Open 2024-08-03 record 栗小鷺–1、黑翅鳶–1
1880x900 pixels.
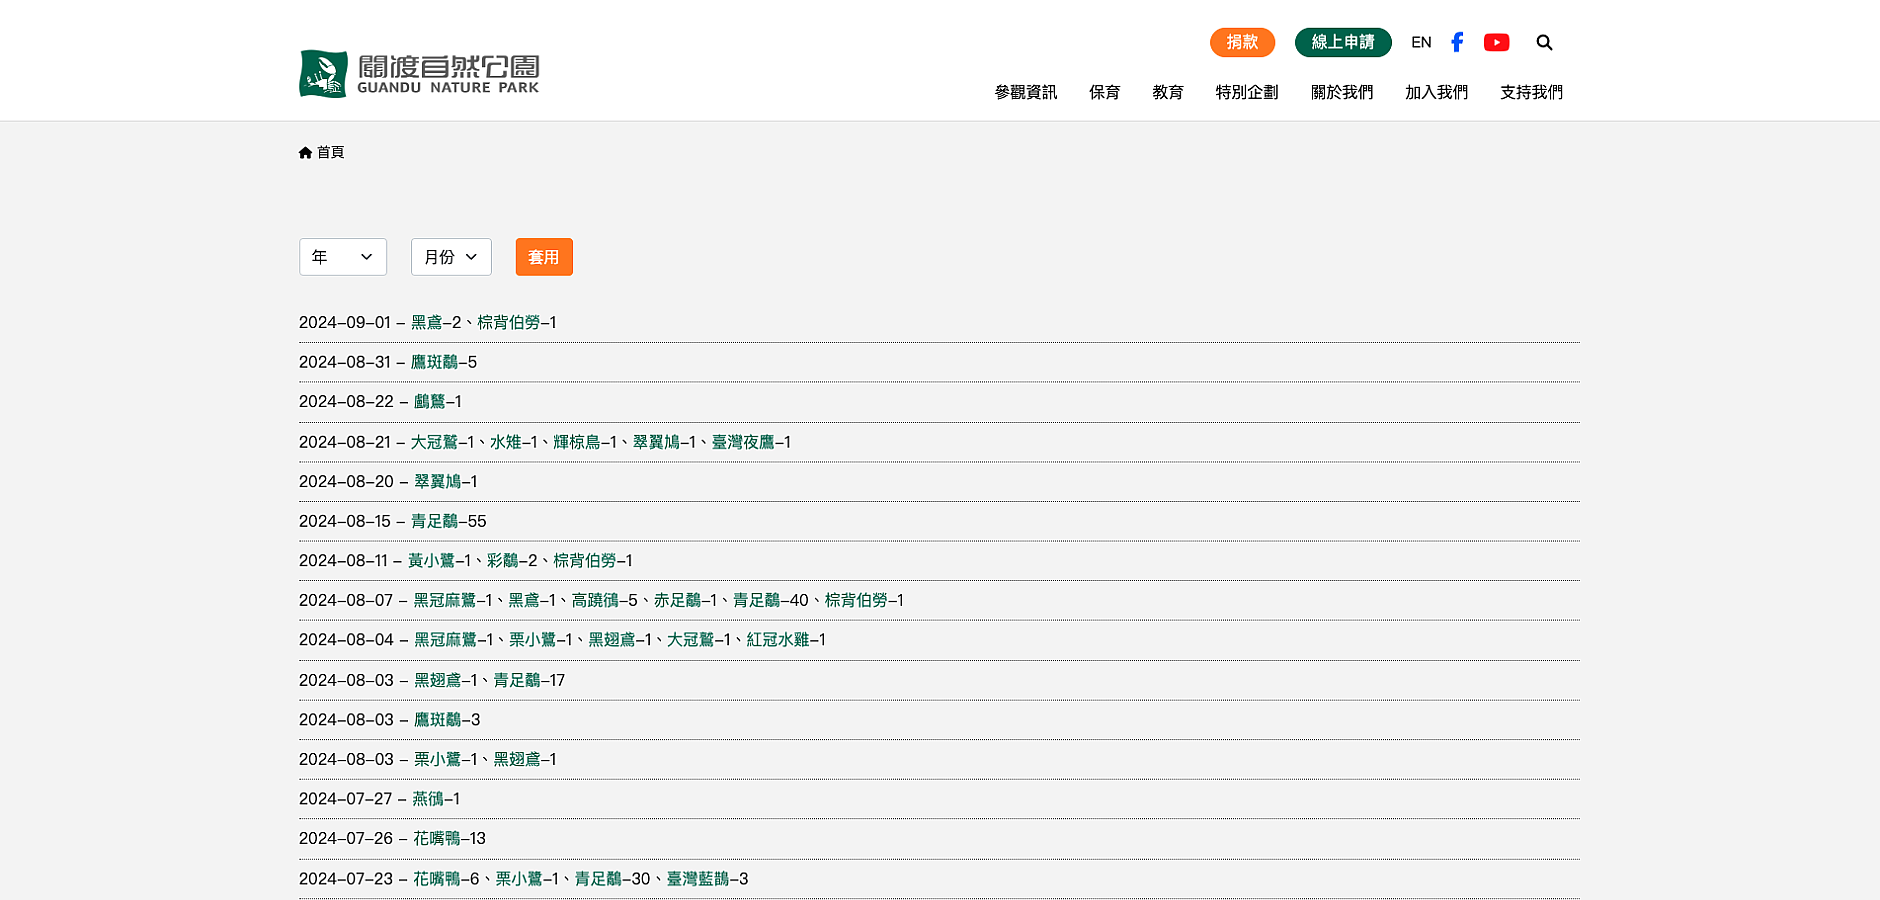(485, 759)
